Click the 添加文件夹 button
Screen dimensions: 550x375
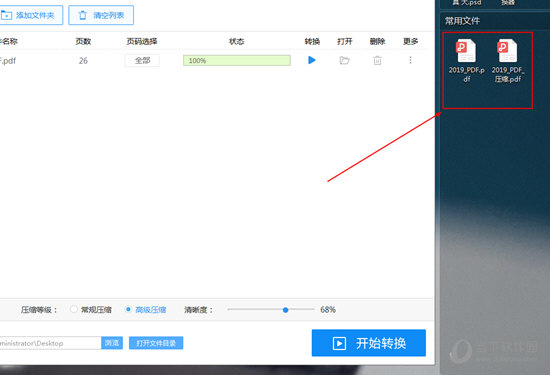point(31,15)
